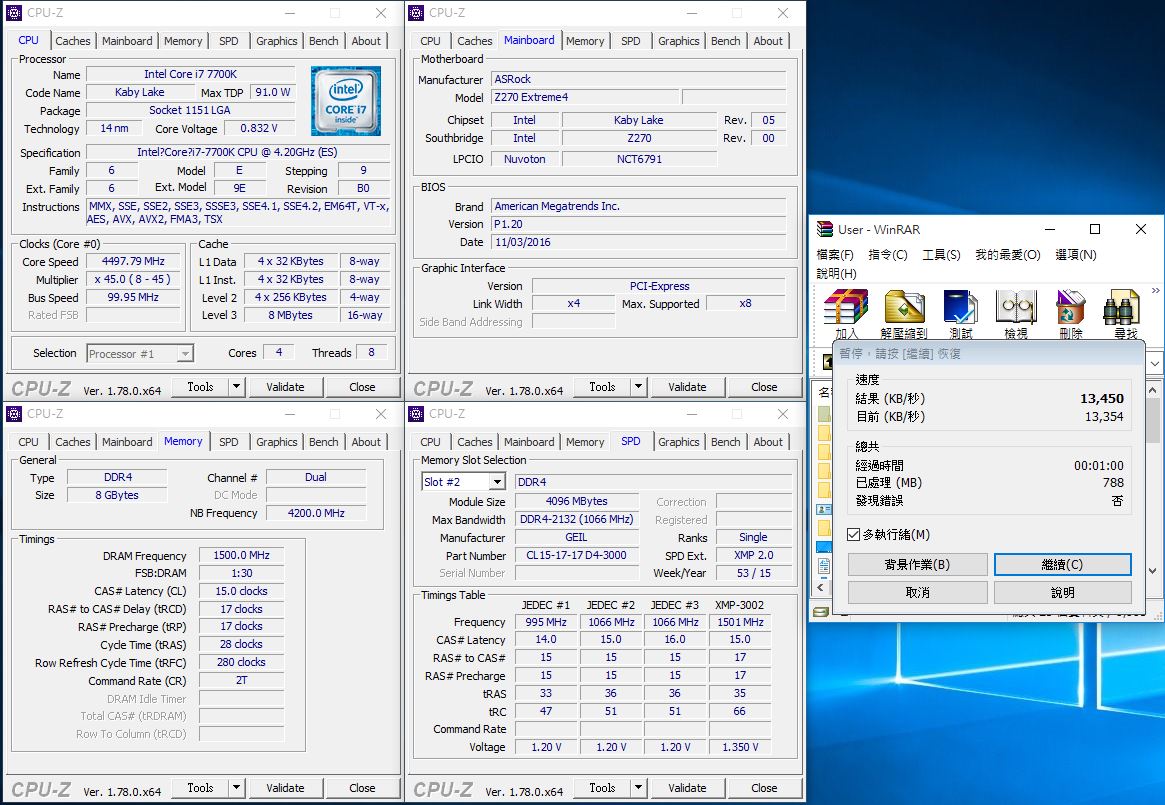
Task: Click the WinRAR result speed '13,450'
Action: pos(1102,398)
